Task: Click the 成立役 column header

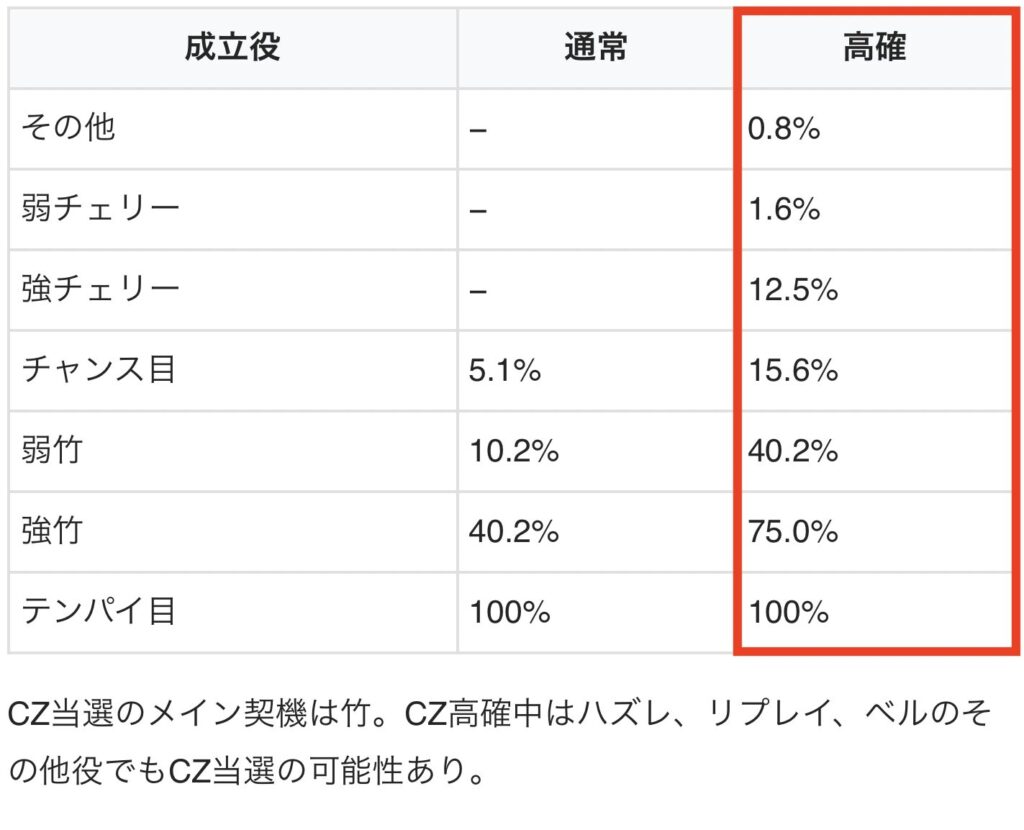Action: (x=232, y=48)
